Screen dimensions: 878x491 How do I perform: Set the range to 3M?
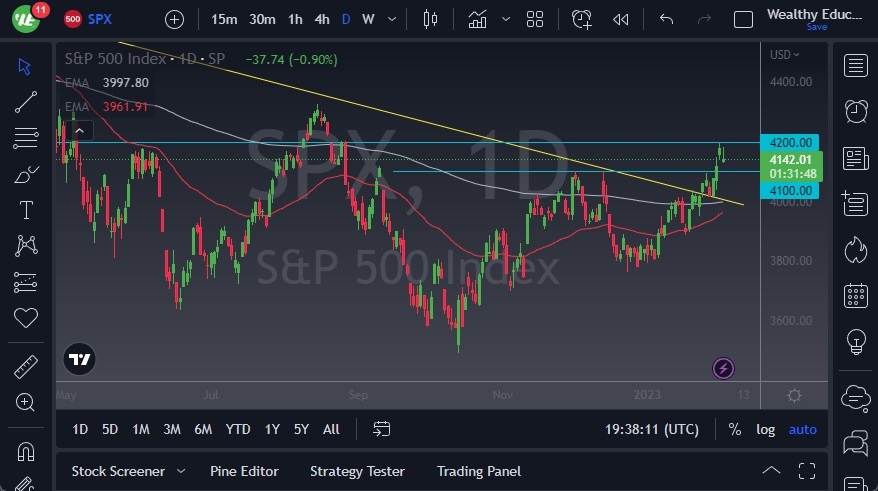[x=172, y=429]
